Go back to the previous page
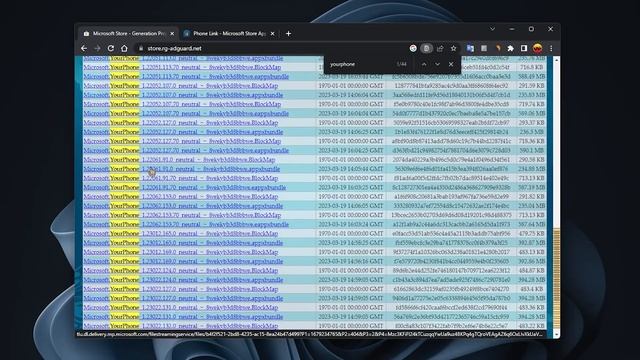This screenshot has height=360, width=640. [x=84, y=48]
